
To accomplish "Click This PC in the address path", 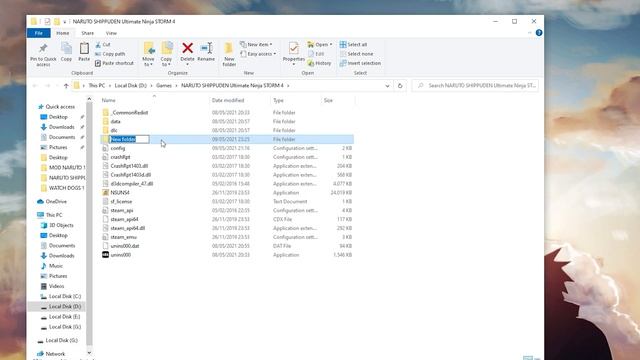I will point(97,86).
